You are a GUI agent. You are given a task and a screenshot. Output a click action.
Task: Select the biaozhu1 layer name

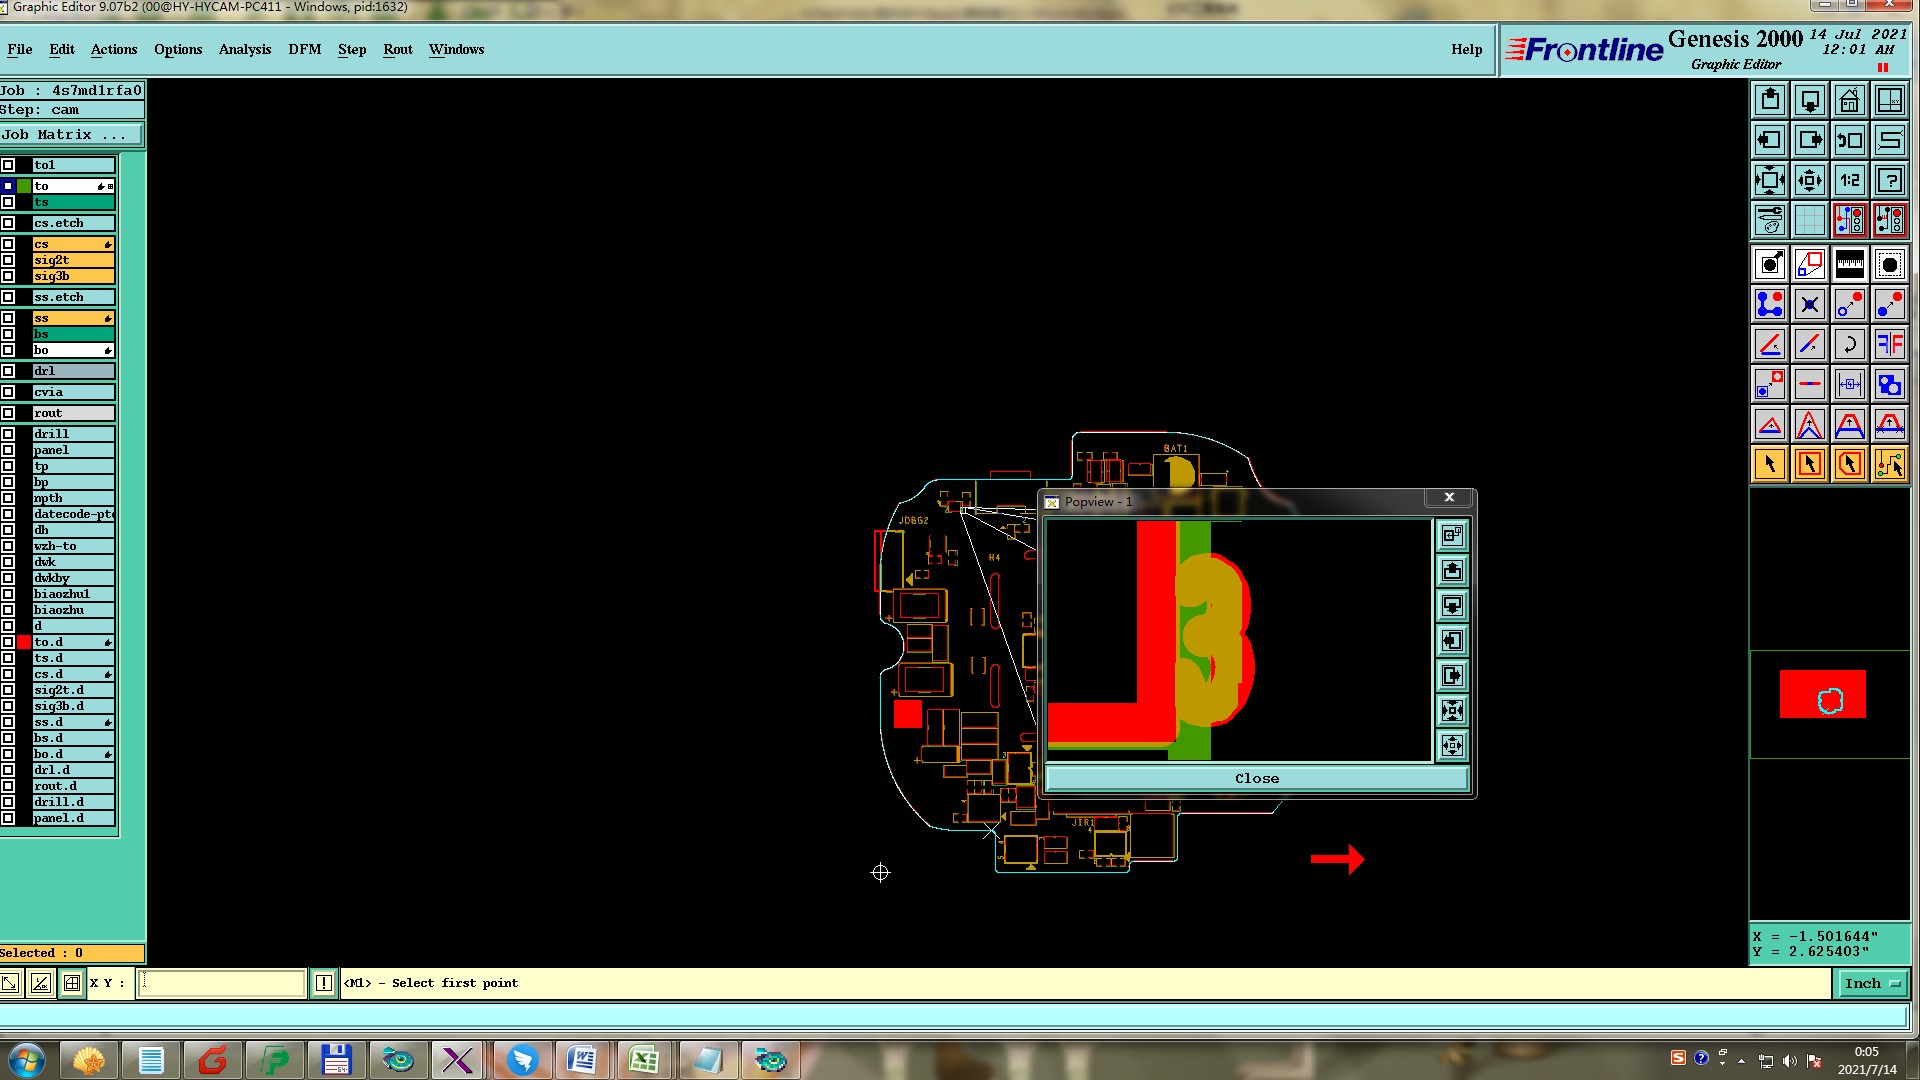(73, 594)
